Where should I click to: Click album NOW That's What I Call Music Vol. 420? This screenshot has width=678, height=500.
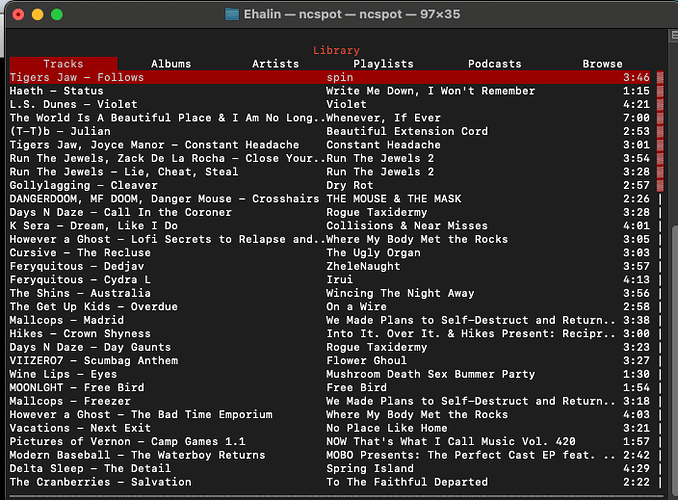point(451,441)
